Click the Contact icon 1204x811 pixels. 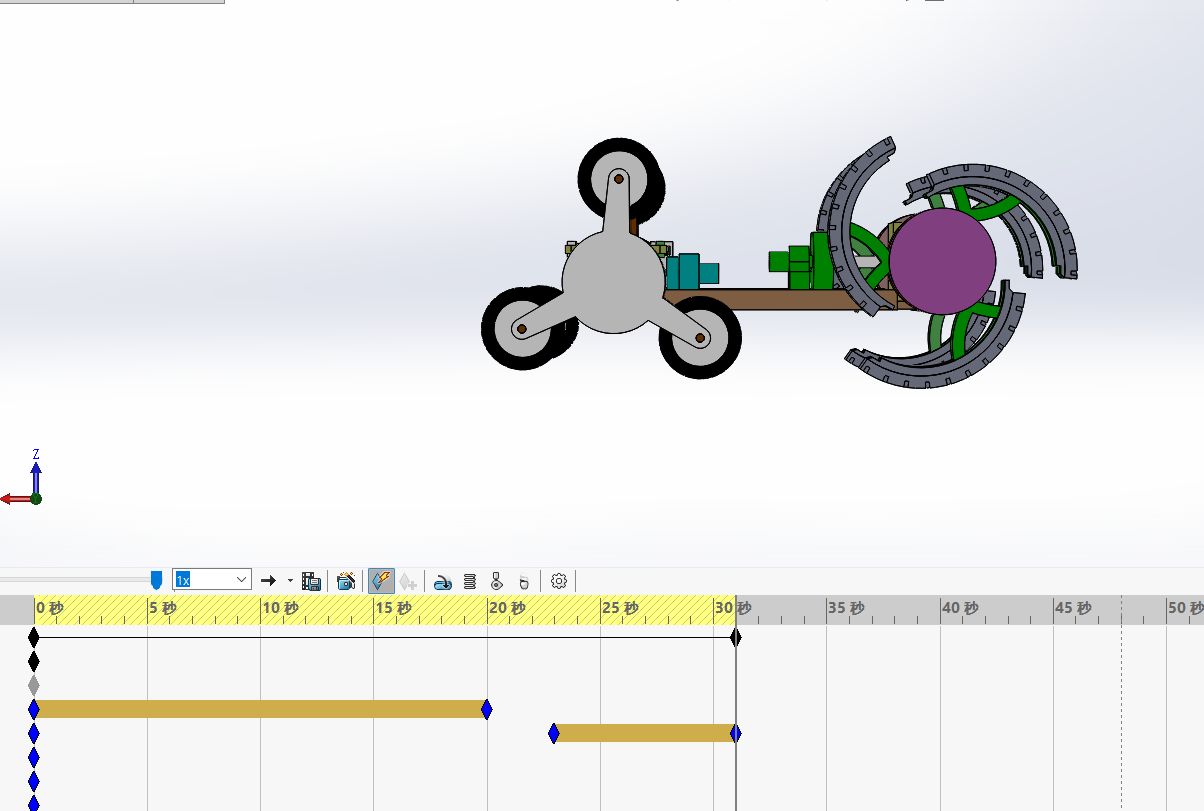pyautogui.click(x=497, y=580)
